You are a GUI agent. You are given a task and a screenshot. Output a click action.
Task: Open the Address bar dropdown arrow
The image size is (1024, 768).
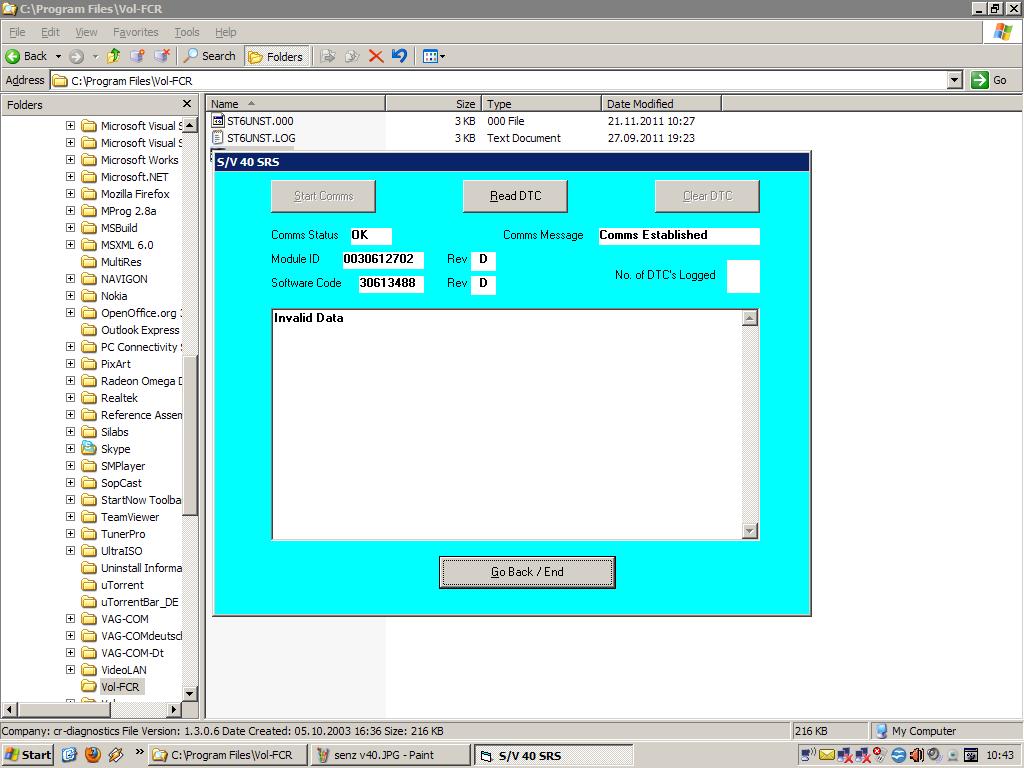pos(955,80)
